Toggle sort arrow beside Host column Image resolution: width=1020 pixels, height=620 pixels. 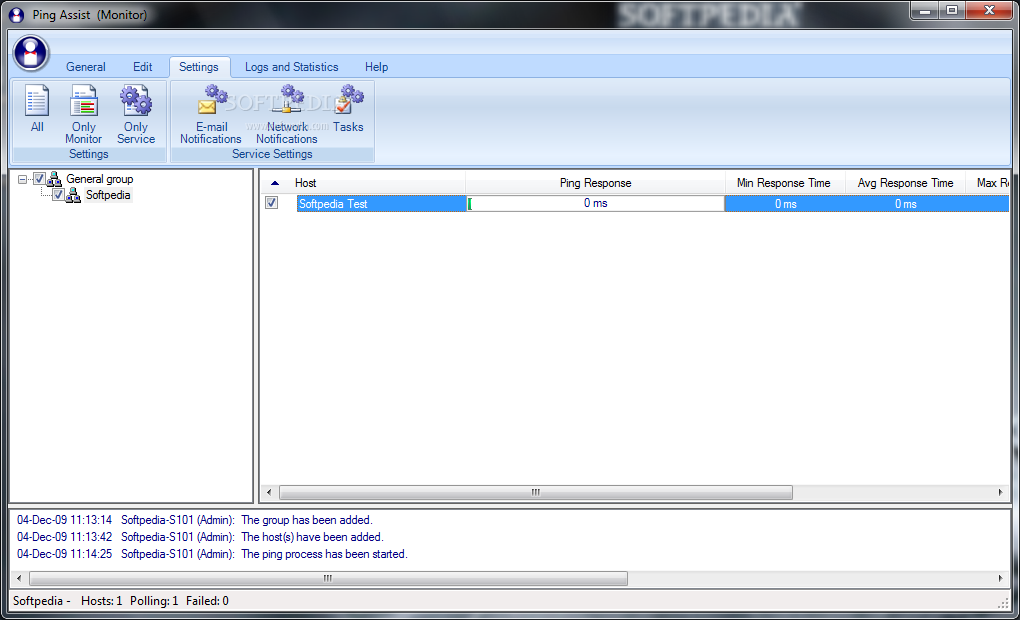[275, 183]
